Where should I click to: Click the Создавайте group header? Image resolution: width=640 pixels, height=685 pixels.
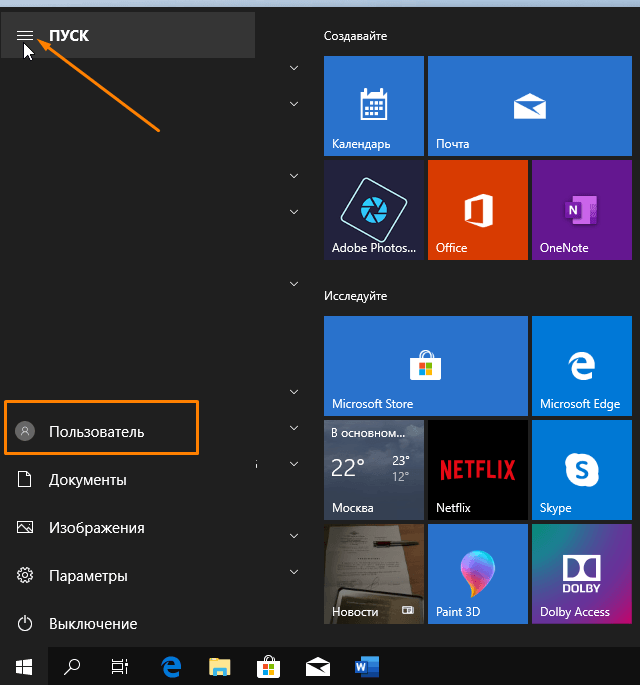click(x=355, y=36)
